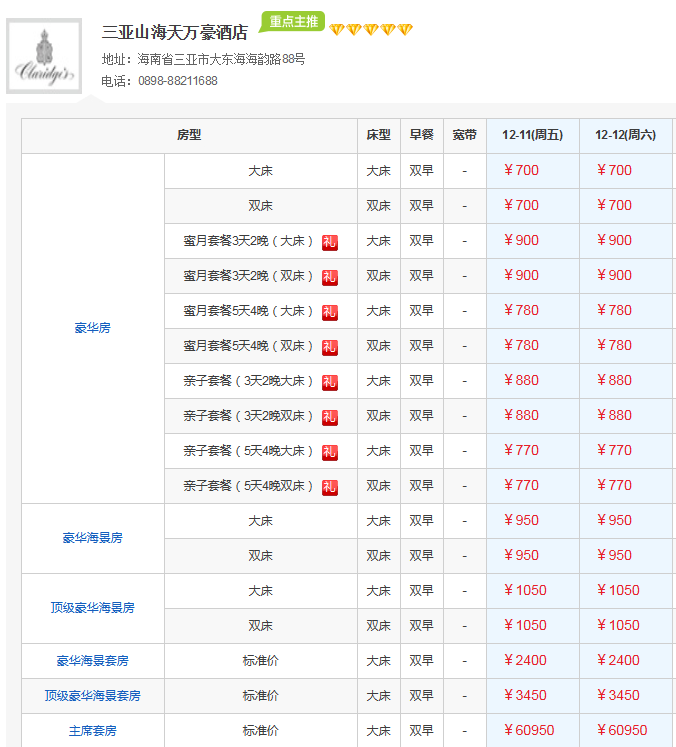
Task: Click the gift icon for 蜜月套餐5天4晚（大床）
Action: point(330,312)
